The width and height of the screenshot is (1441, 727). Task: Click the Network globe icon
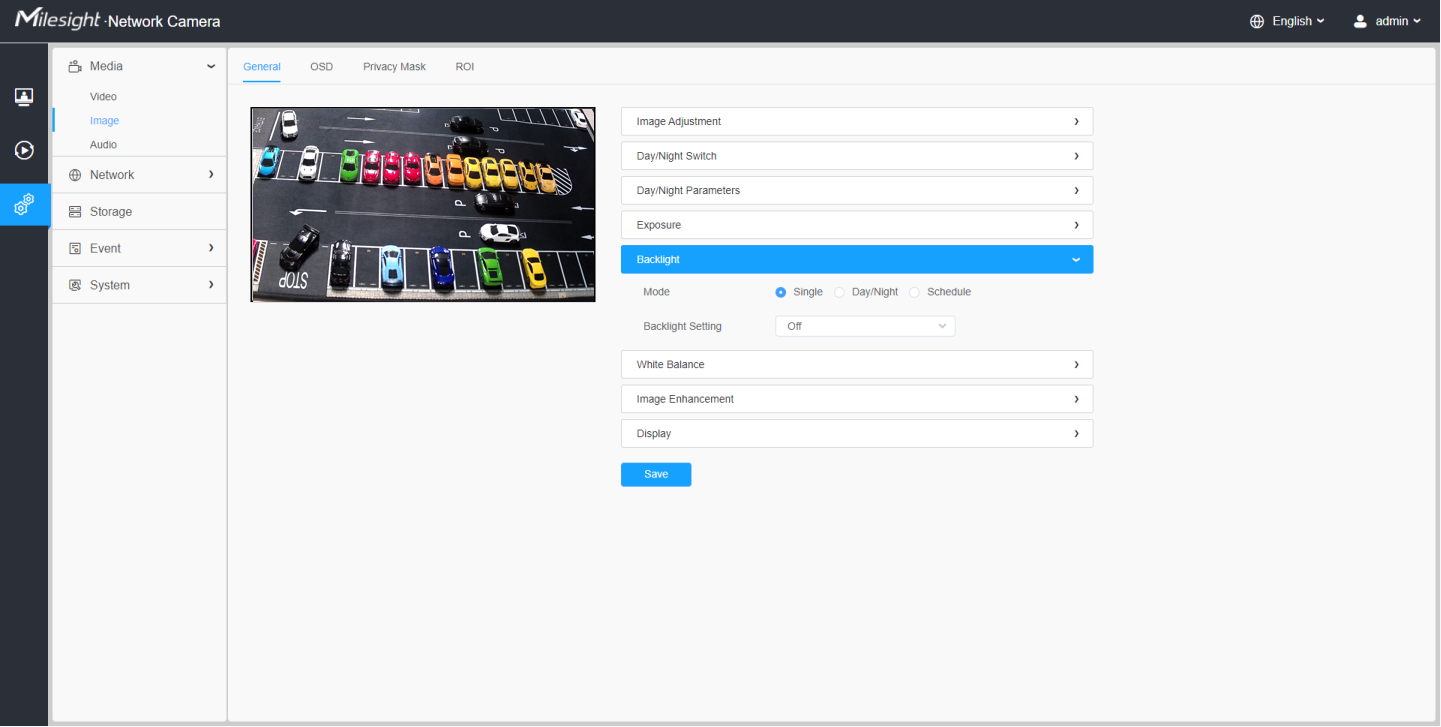[74, 175]
